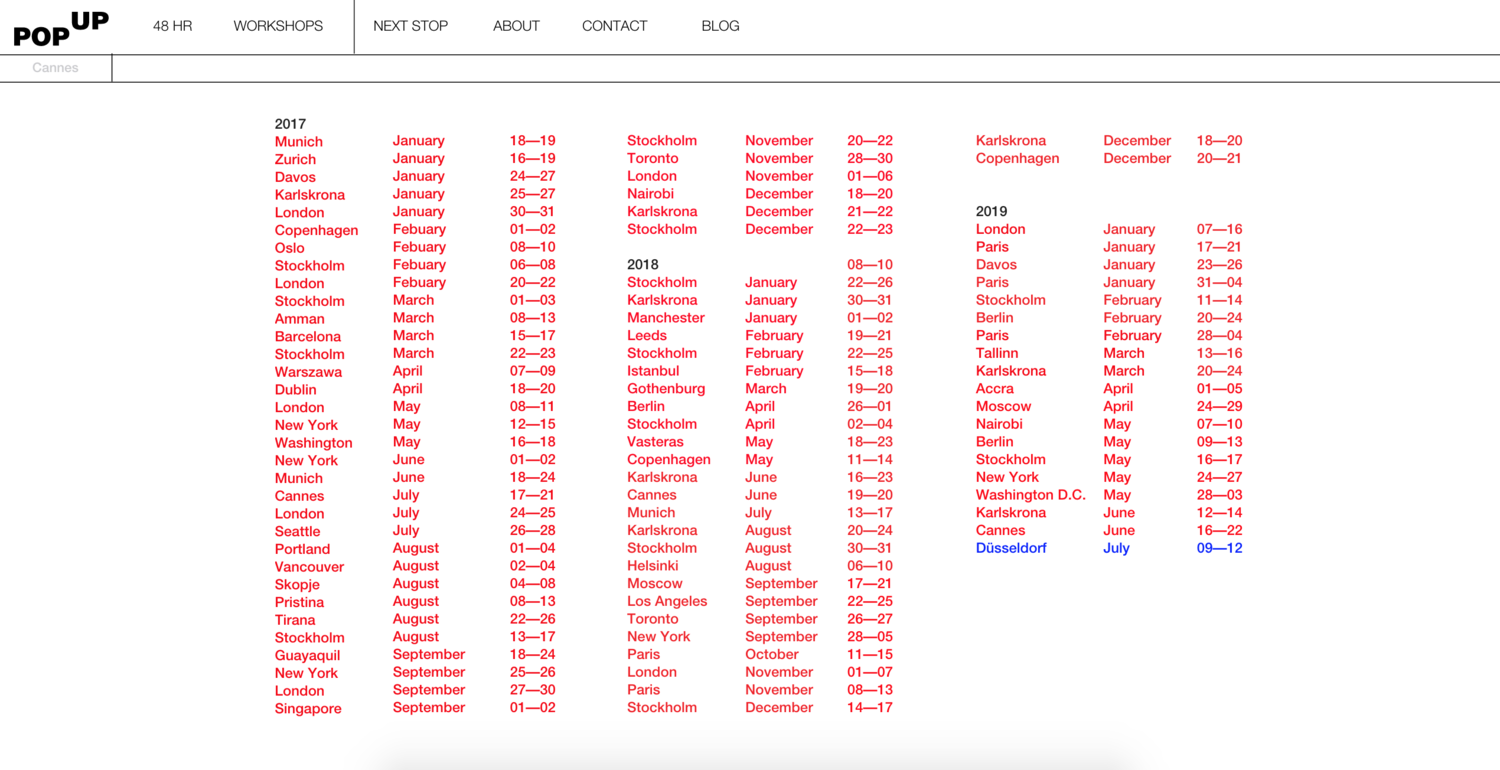Screen dimensions: 1500x770
Task: Open New York May 24—27 entry
Action: (x=1109, y=477)
